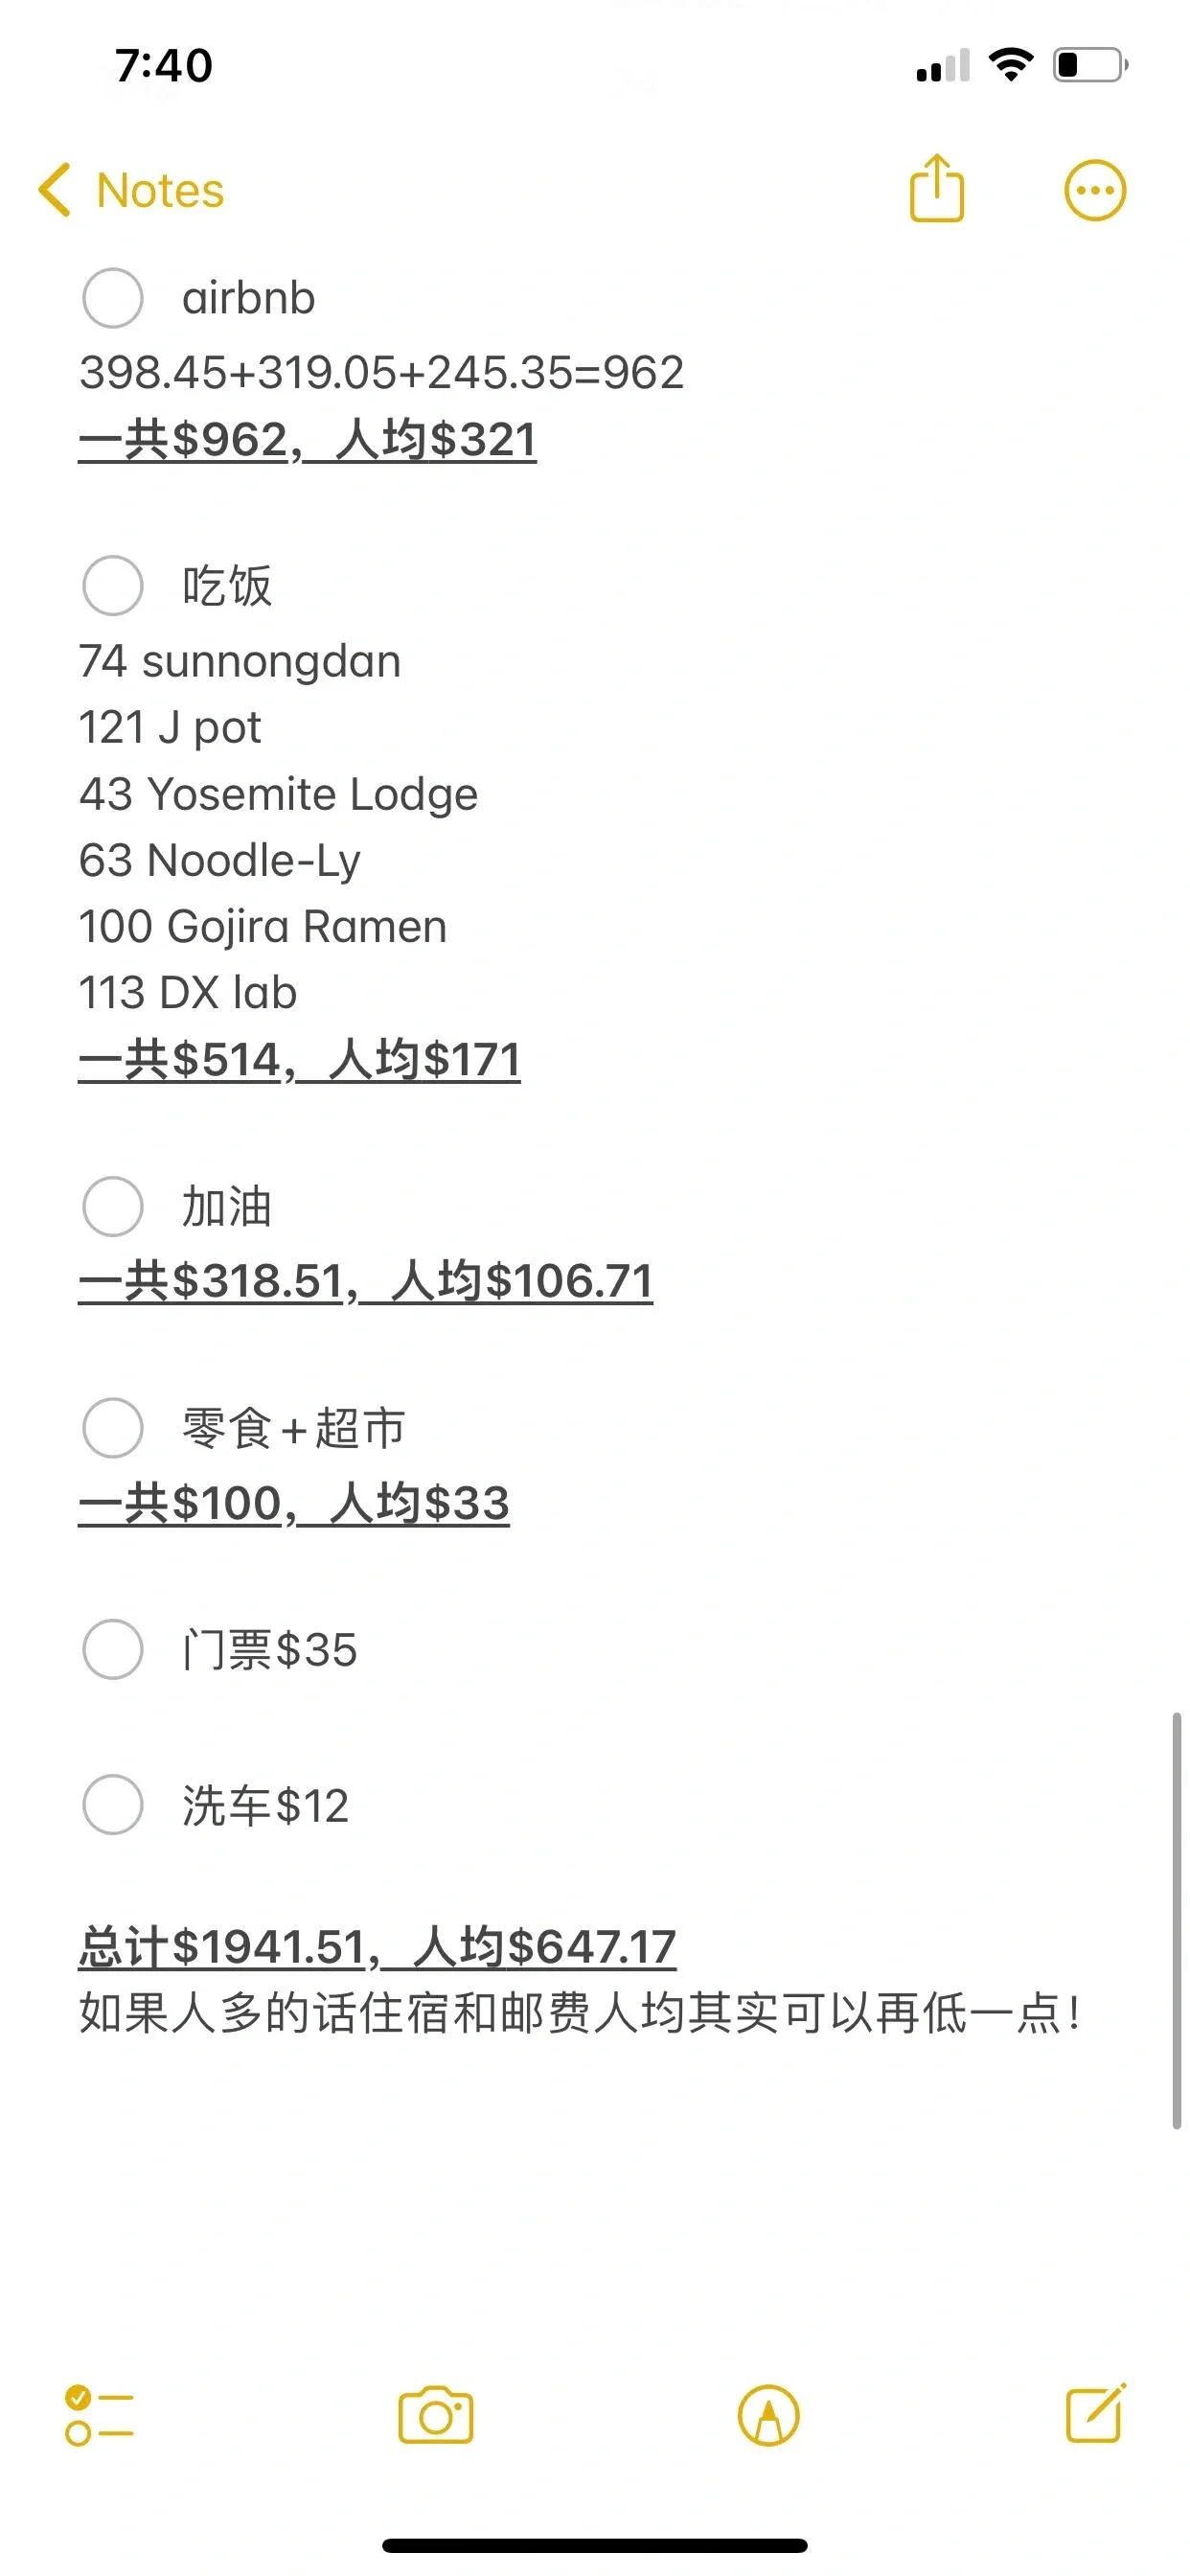Open the more options ellipsis menu
Viewport: 1190px width, 2576px height.
coord(1095,190)
